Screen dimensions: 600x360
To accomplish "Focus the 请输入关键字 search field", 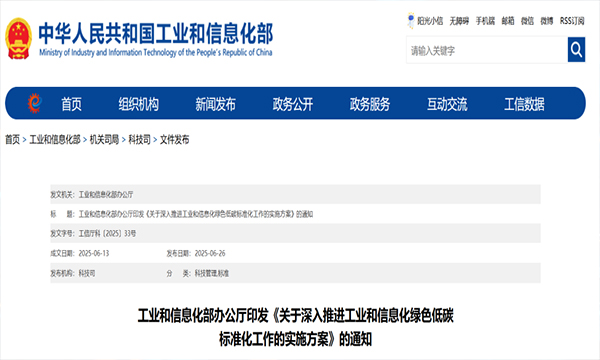I will point(487,50).
